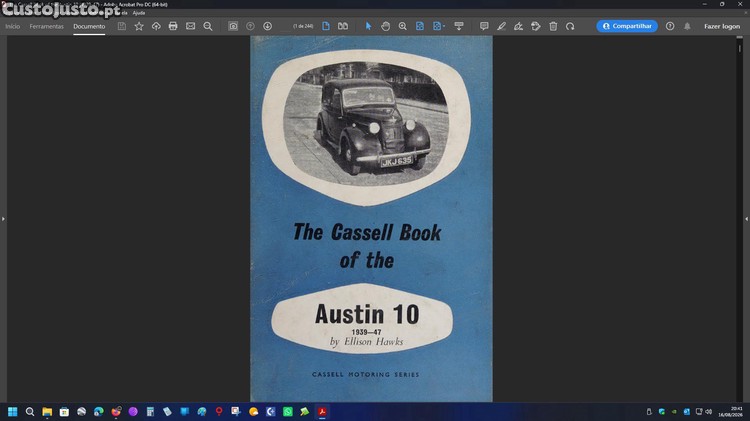Enable two-page view icon

[343, 26]
